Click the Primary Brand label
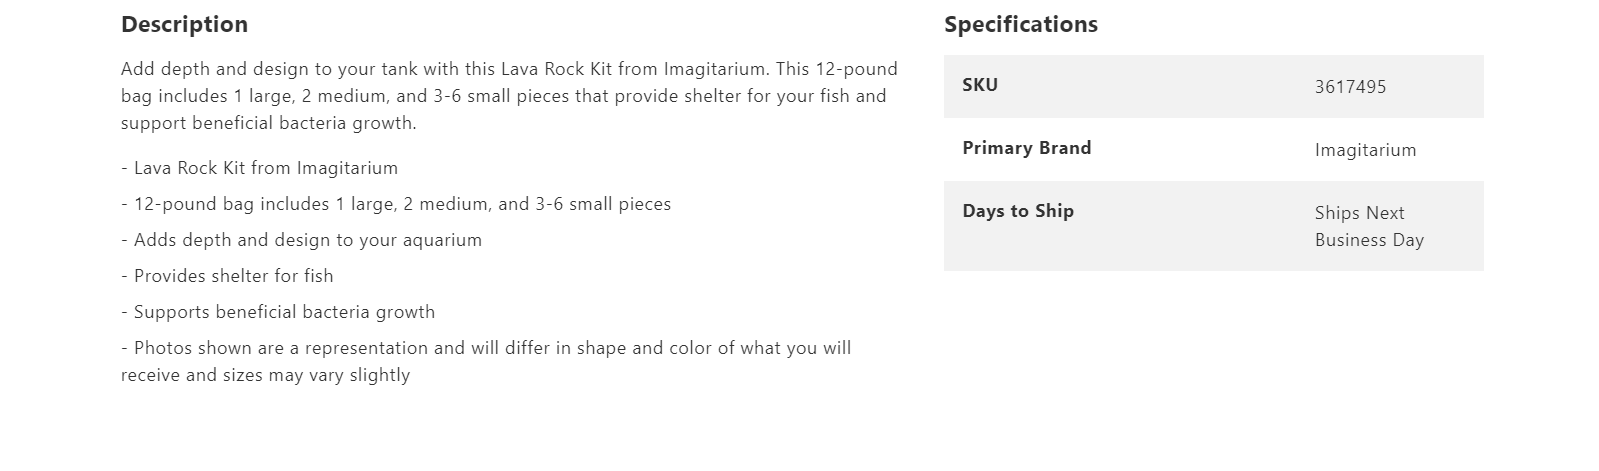 click(1026, 148)
